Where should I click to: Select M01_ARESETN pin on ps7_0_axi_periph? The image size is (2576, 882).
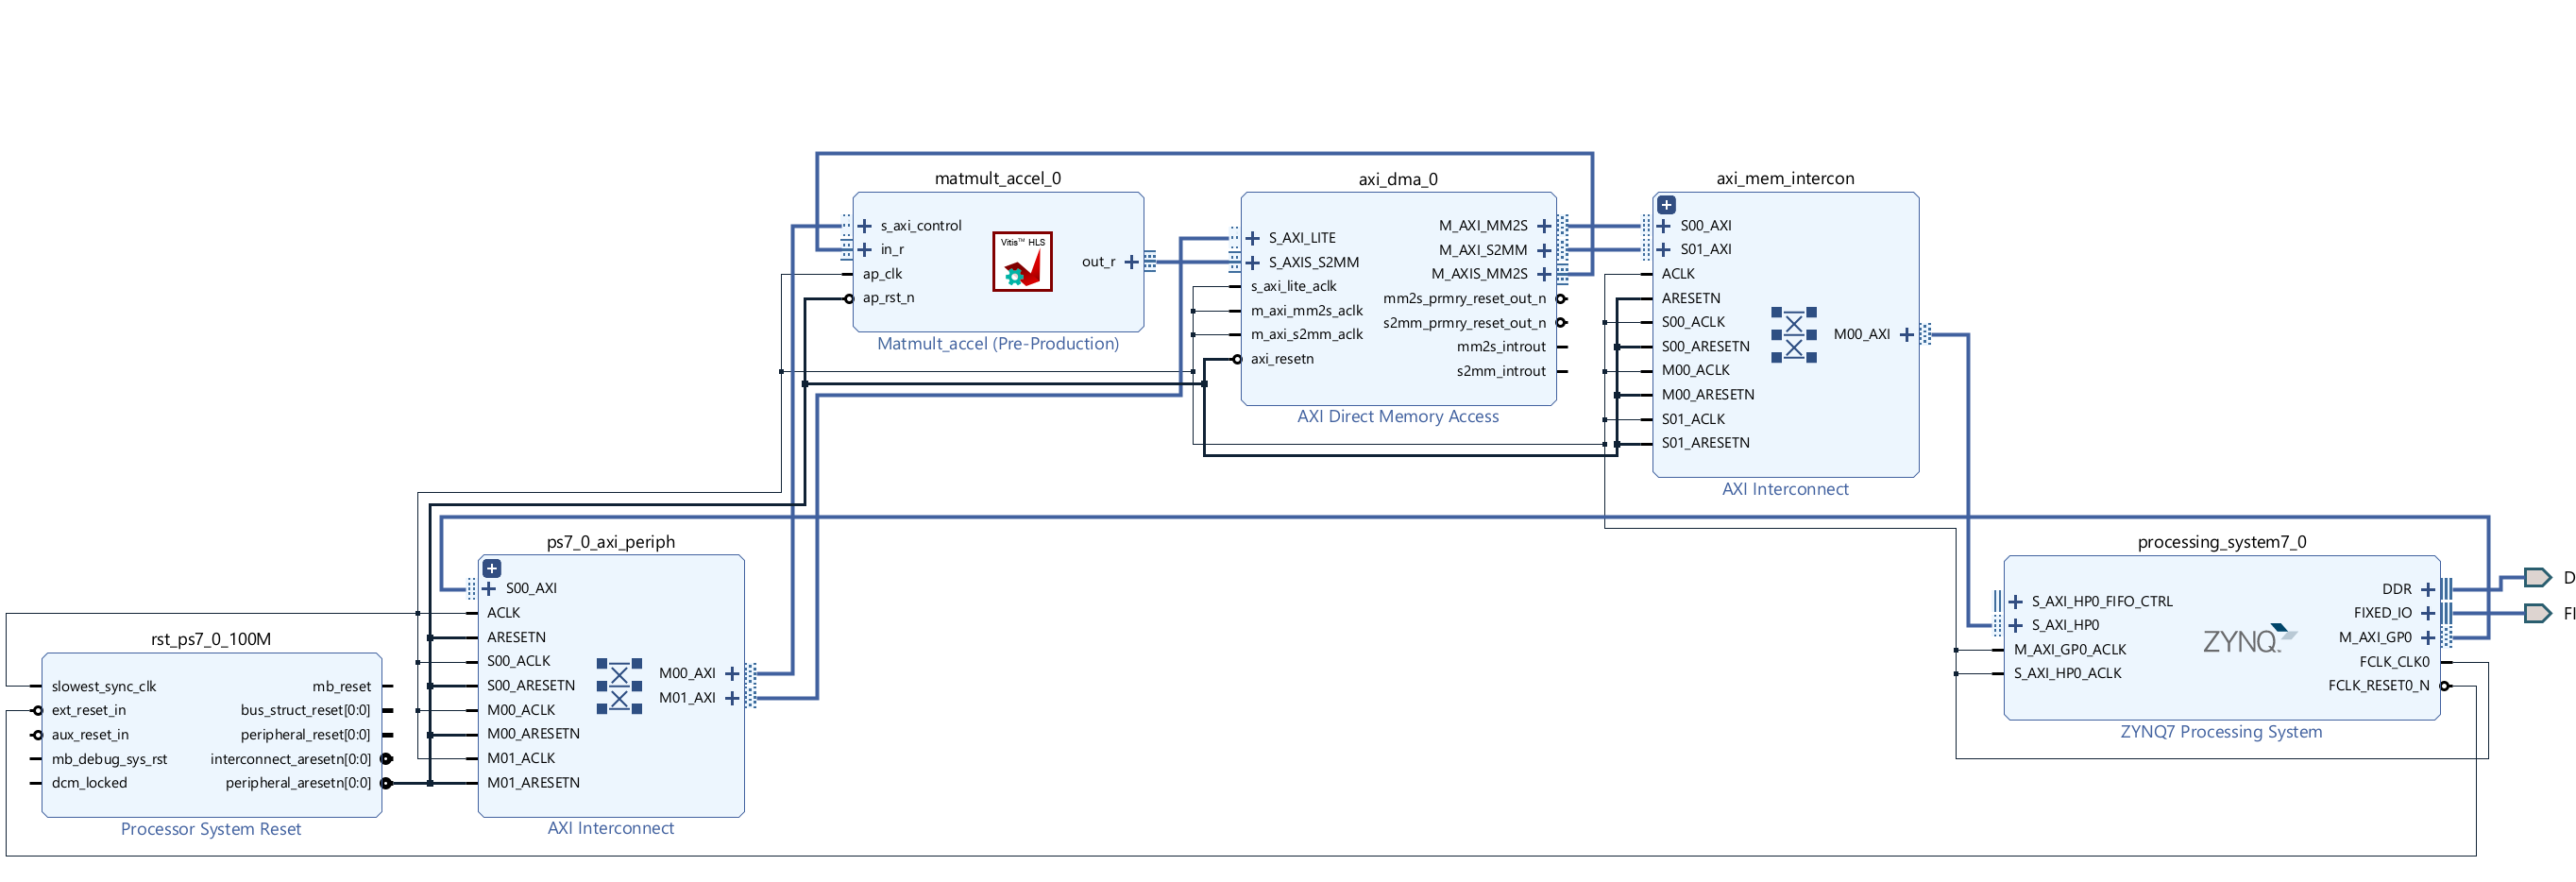pos(533,783)
